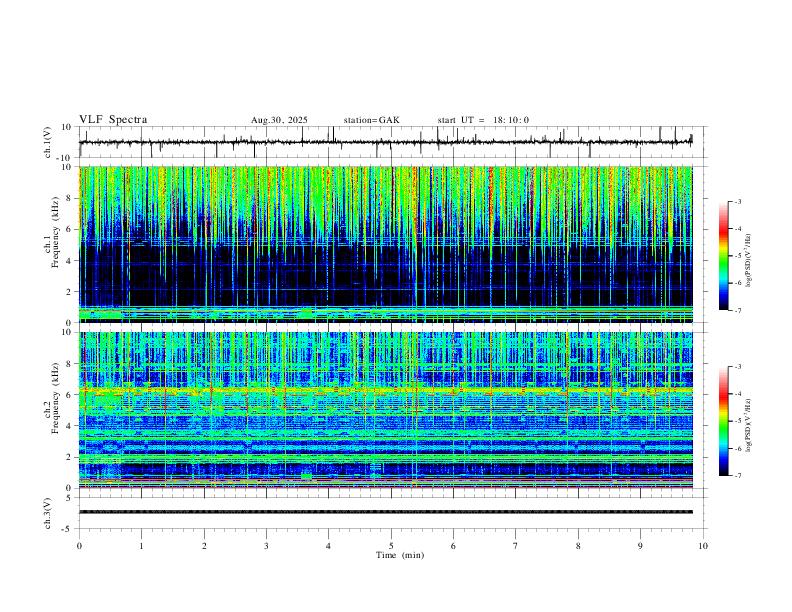
Task: Click the 'station=GAK' label
Action: 372,120
